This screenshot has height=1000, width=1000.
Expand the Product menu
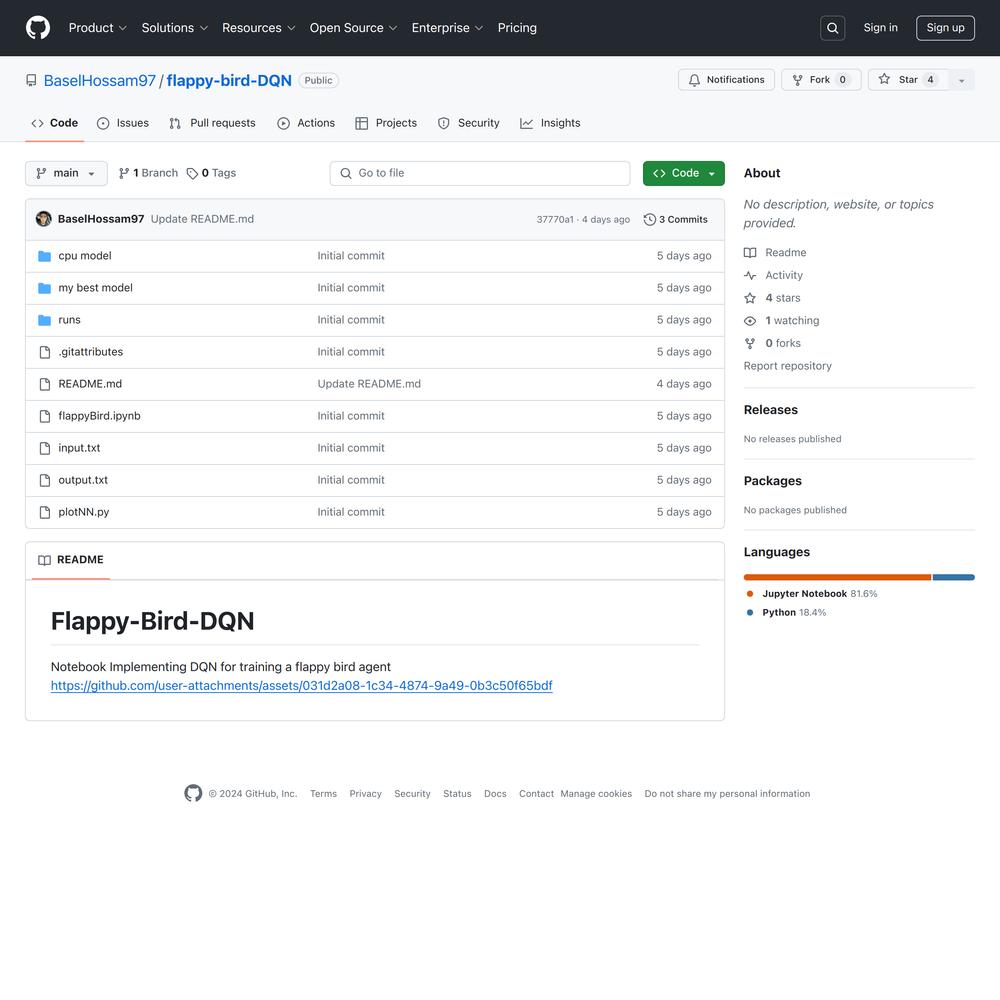98,28
